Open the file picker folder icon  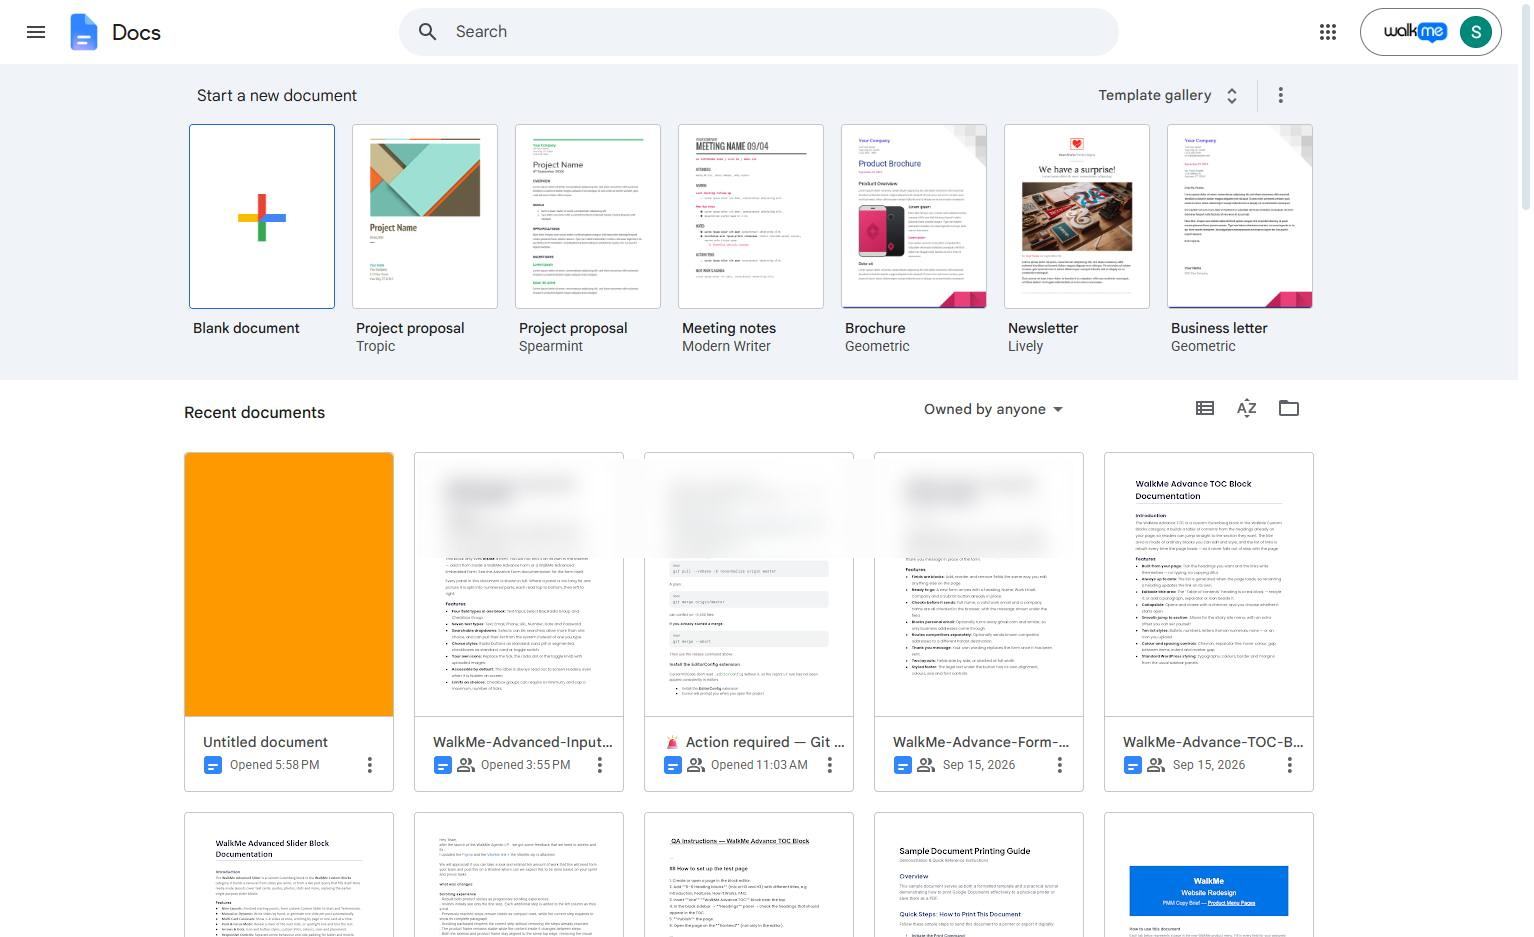tap(1289, 408)
